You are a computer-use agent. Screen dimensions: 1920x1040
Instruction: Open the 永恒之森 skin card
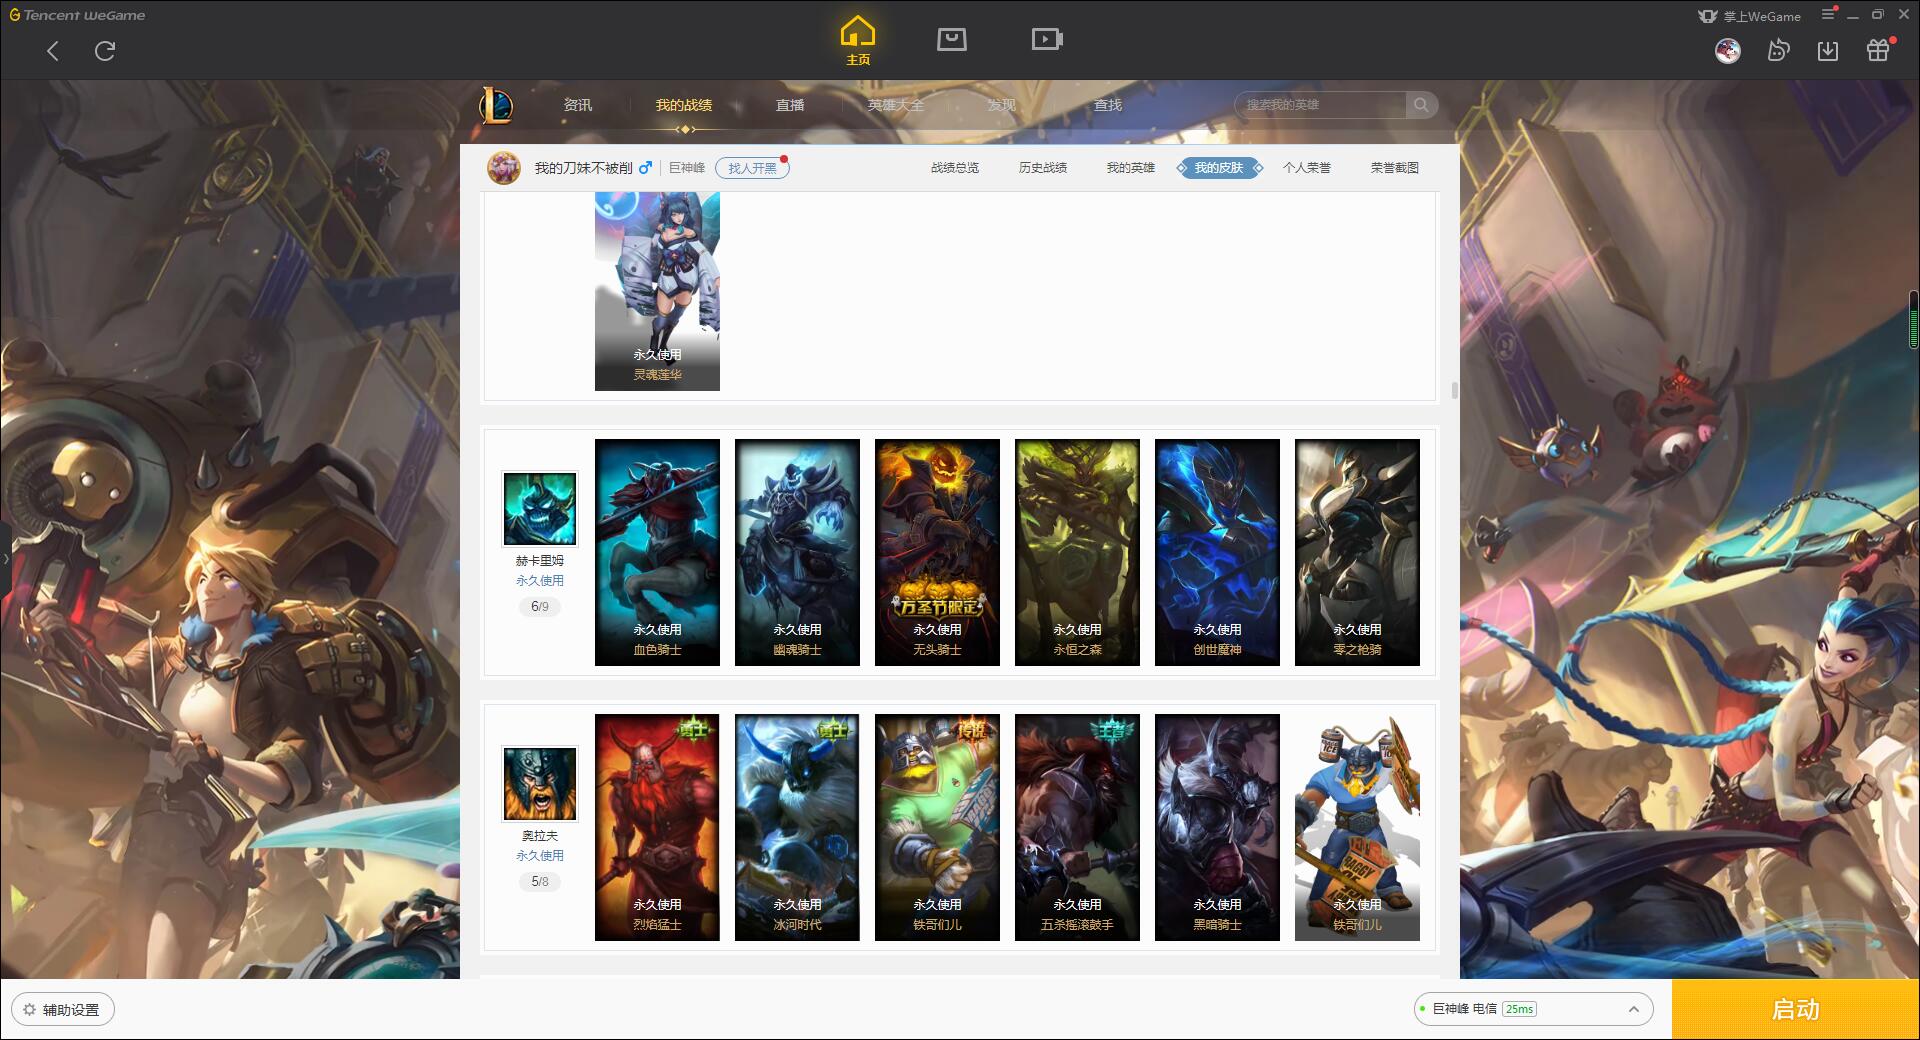coord(1077,552)
